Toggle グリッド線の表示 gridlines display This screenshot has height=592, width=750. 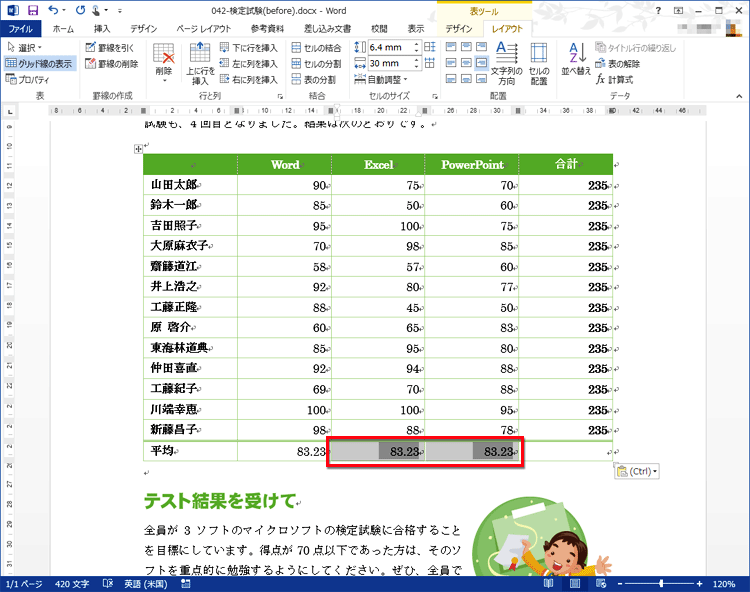39,64
